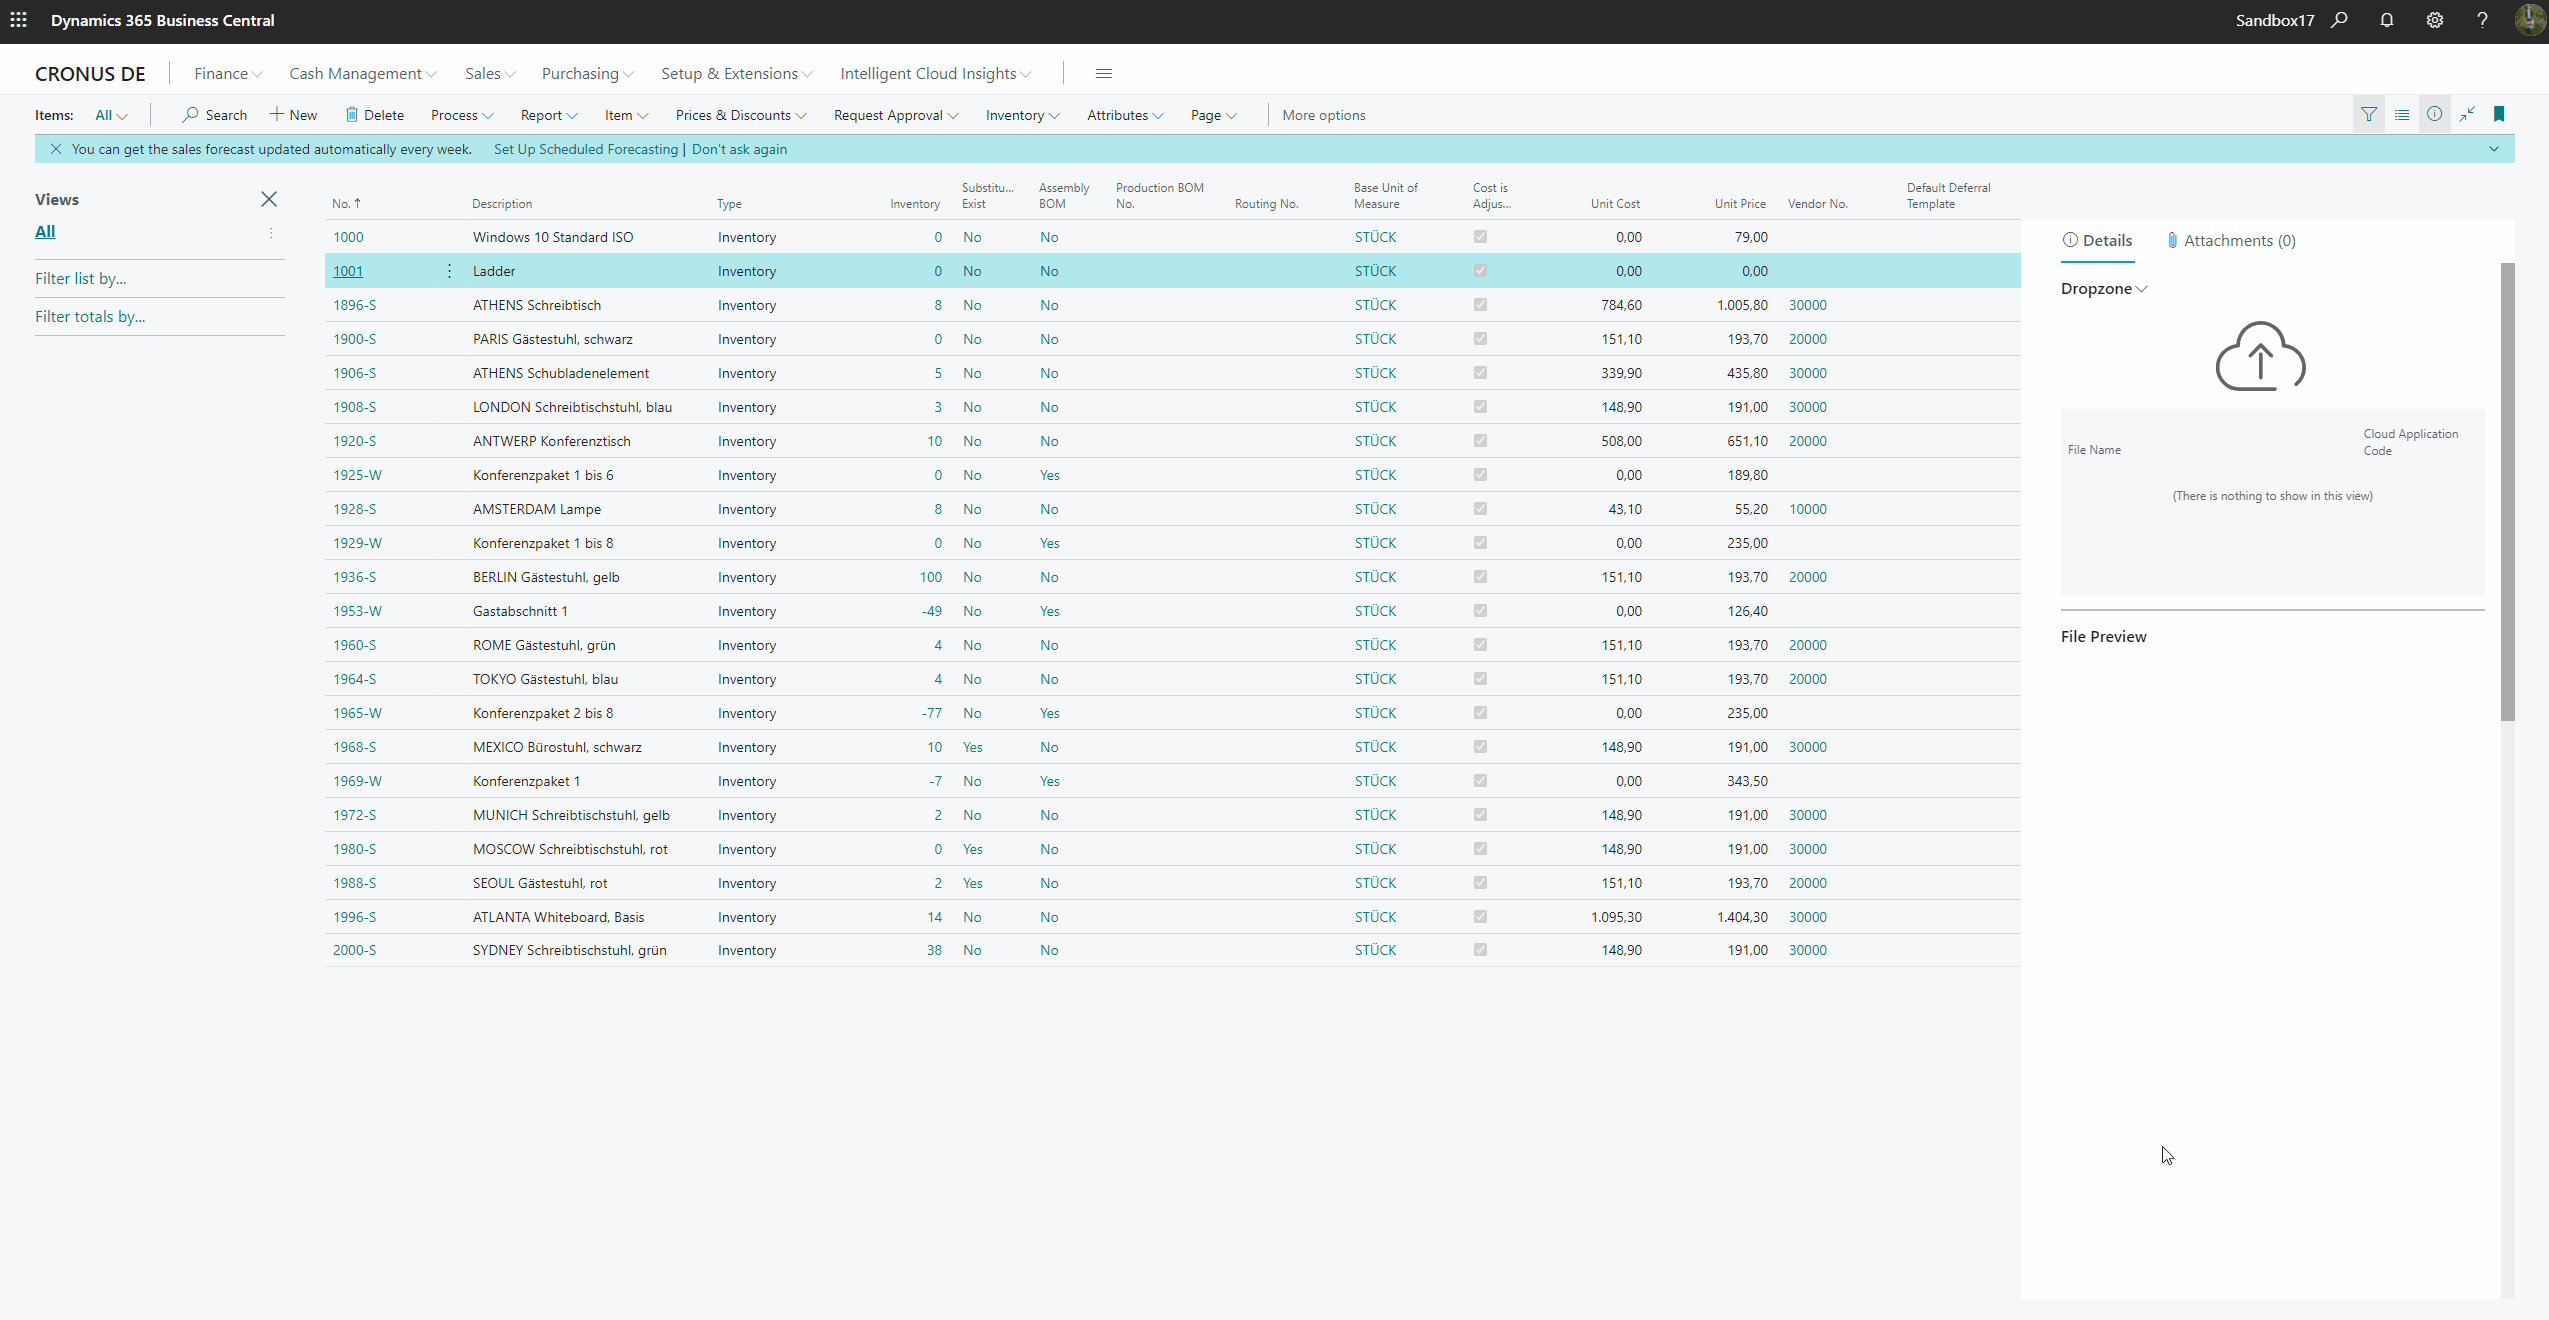Click the settings gear icon

click(x=2436, y=20)
